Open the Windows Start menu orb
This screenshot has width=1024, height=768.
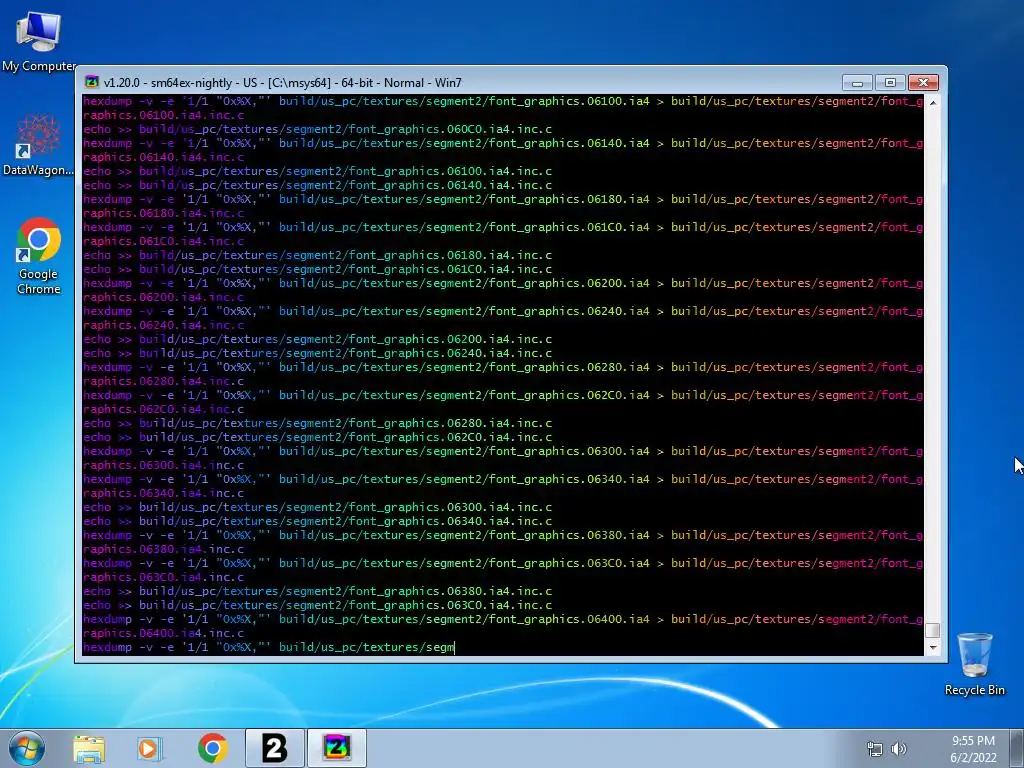click(27, 748)
